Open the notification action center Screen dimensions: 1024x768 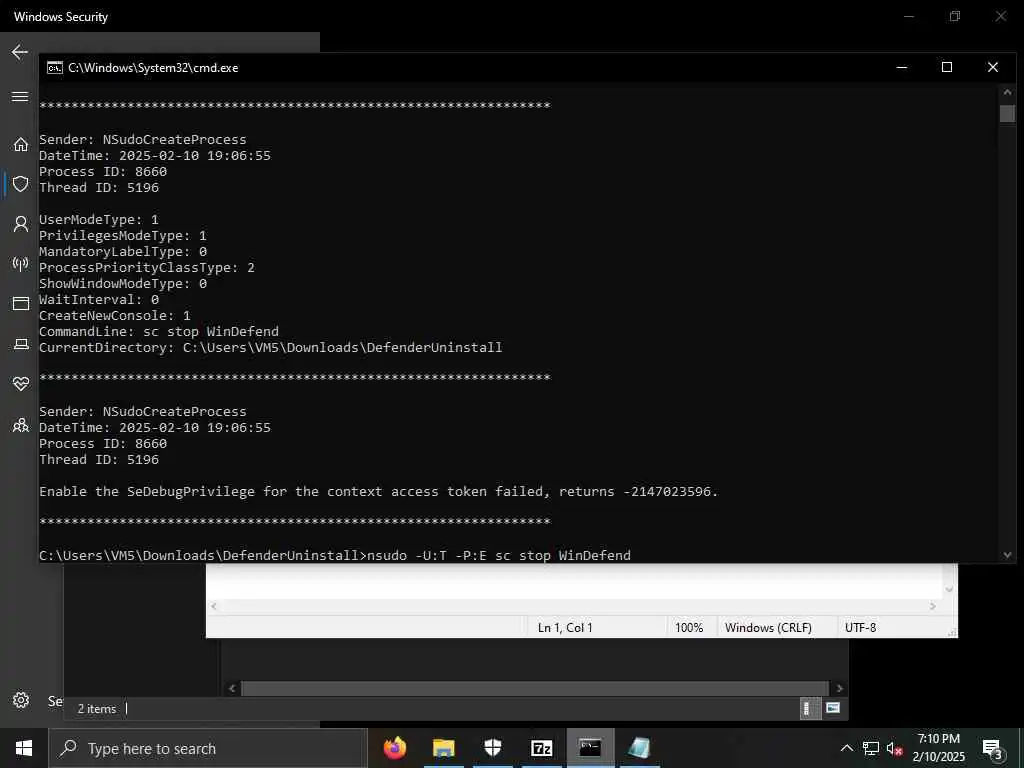pos(993,749)
